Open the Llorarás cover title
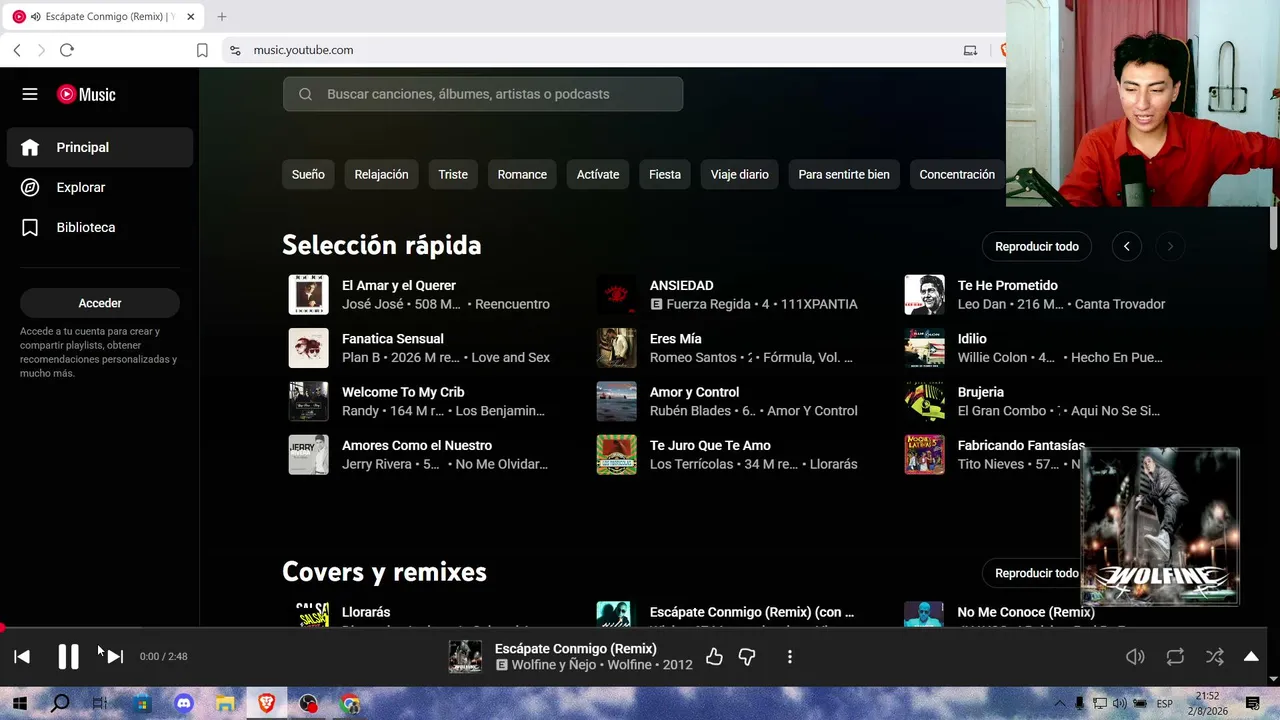This screenshot has height=720, width=1280. (x=366, y=612)
